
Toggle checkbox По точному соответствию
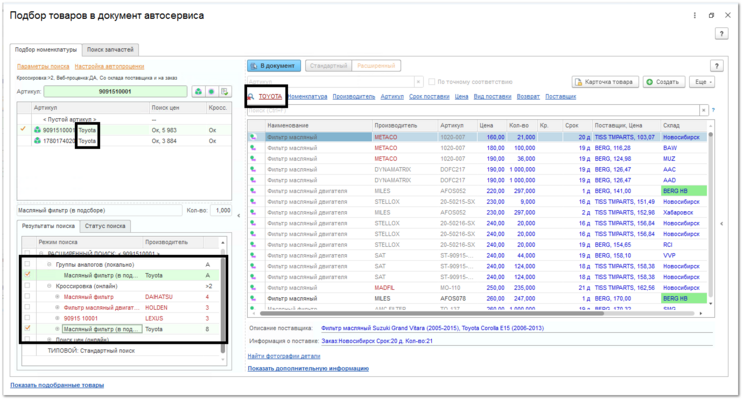tap(432, 82)
